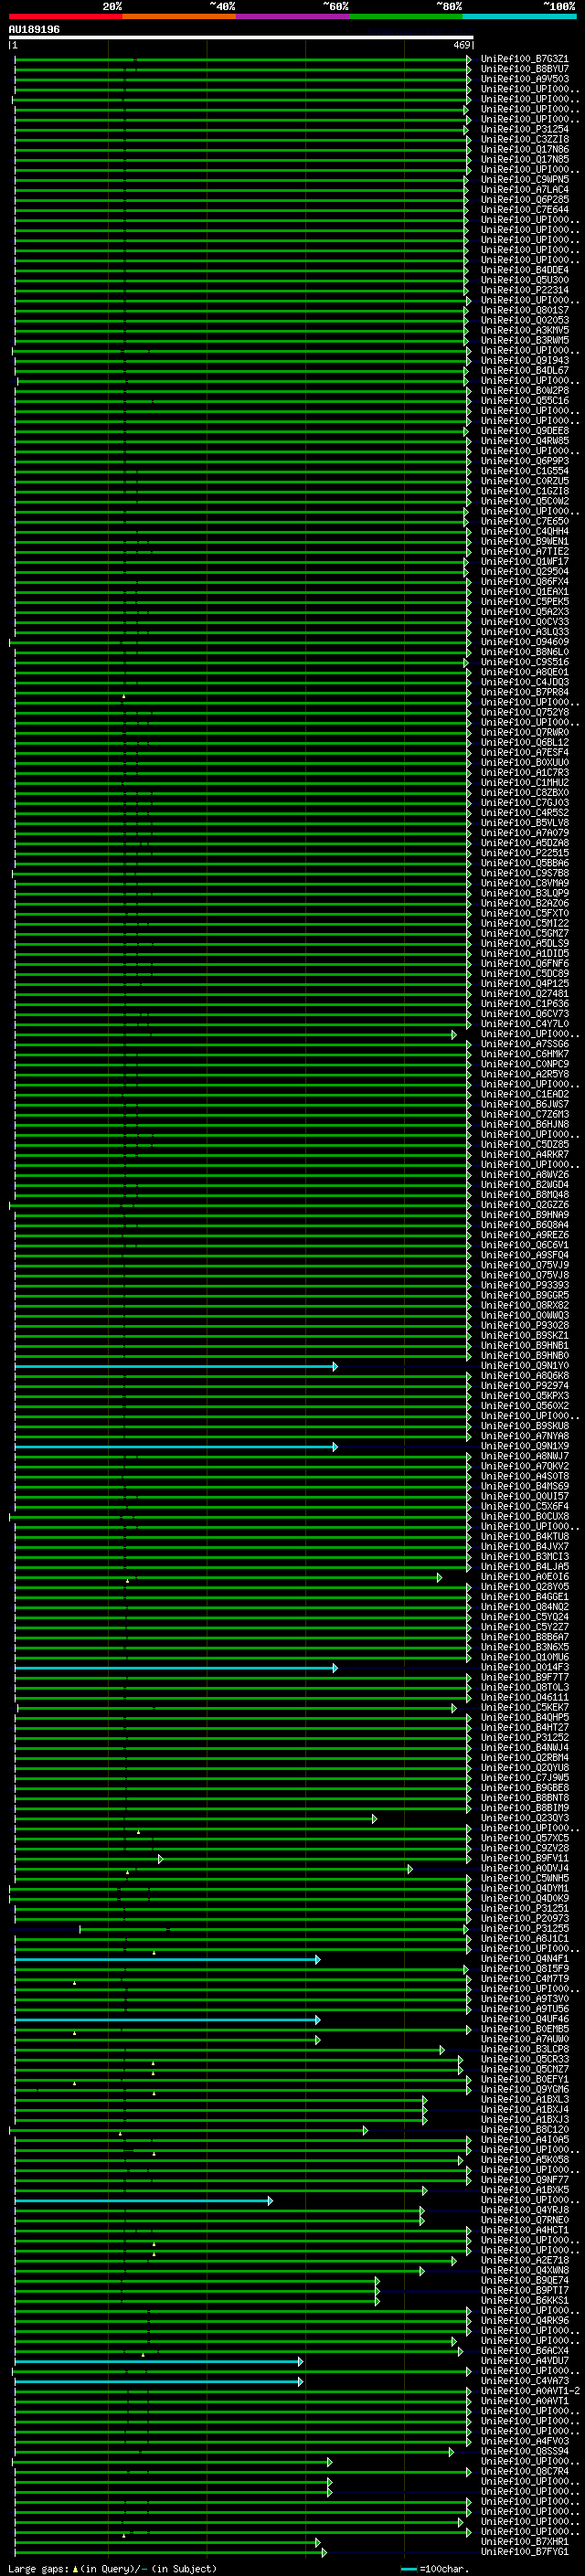Select the UniRef100_C7E650 label
585x2576 pixels.
pyautogui.click(x=525, y=521)
